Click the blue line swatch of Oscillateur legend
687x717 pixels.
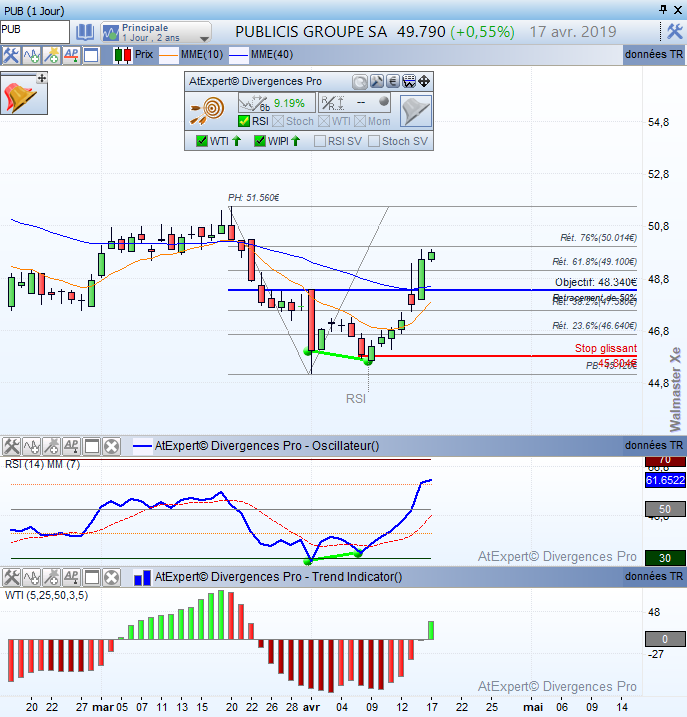tap(142, 446)
